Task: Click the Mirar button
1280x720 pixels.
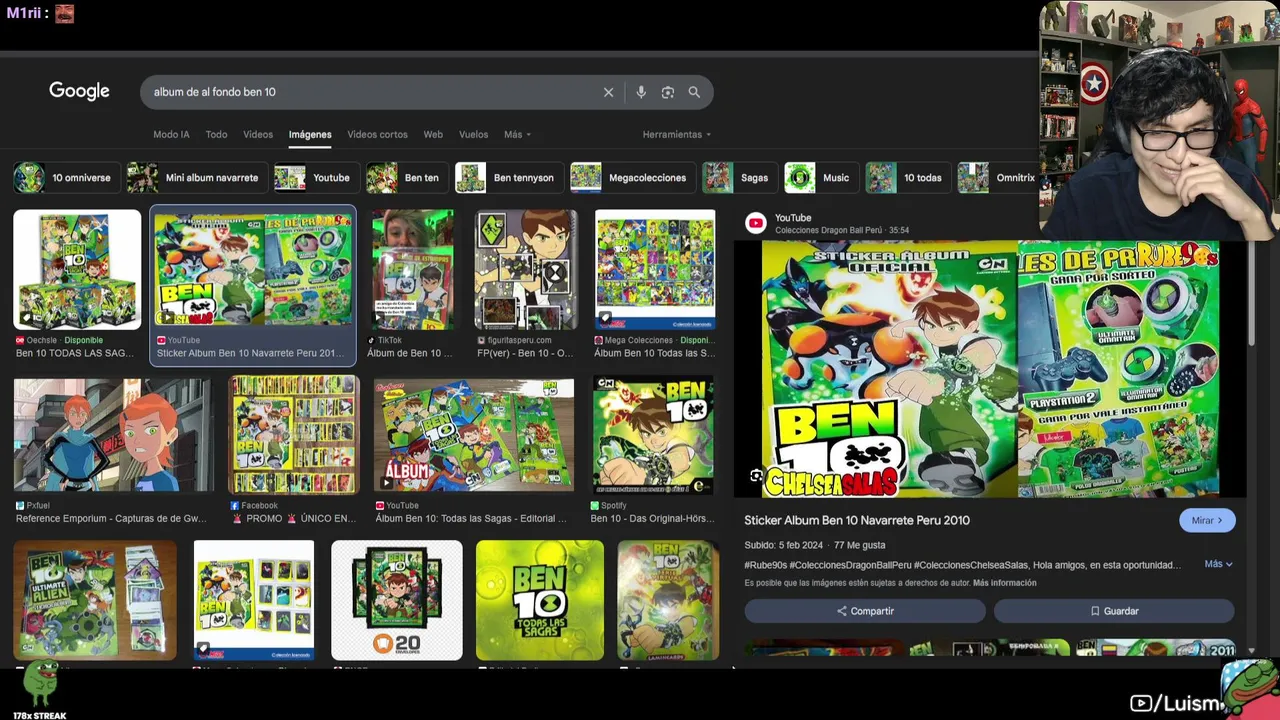Action: pos(1207,520)
